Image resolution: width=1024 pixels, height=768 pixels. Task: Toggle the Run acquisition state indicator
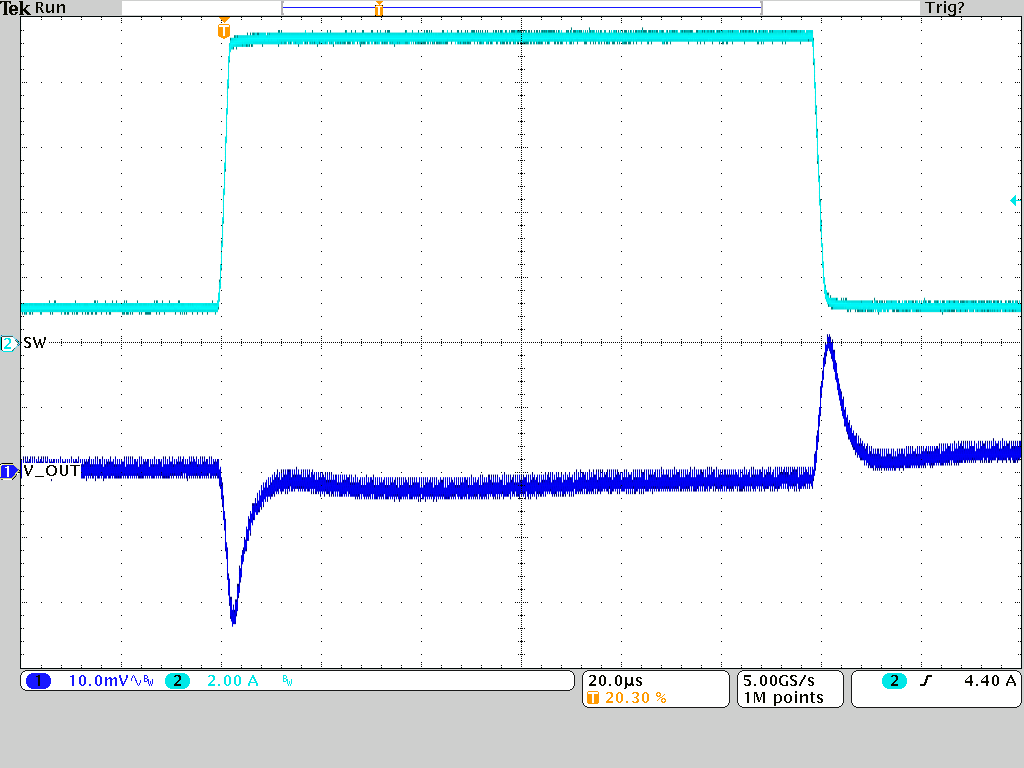(50, 8)
